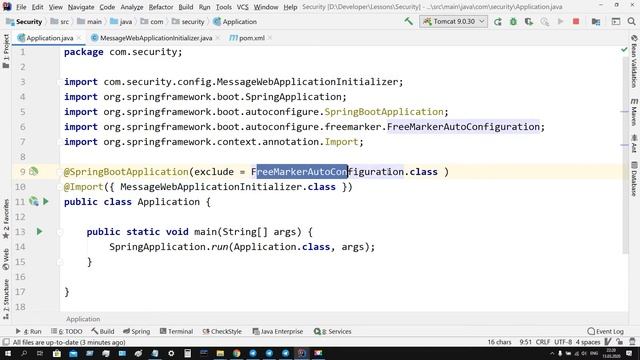Open the Project Structure folder icon

point(596,22)
